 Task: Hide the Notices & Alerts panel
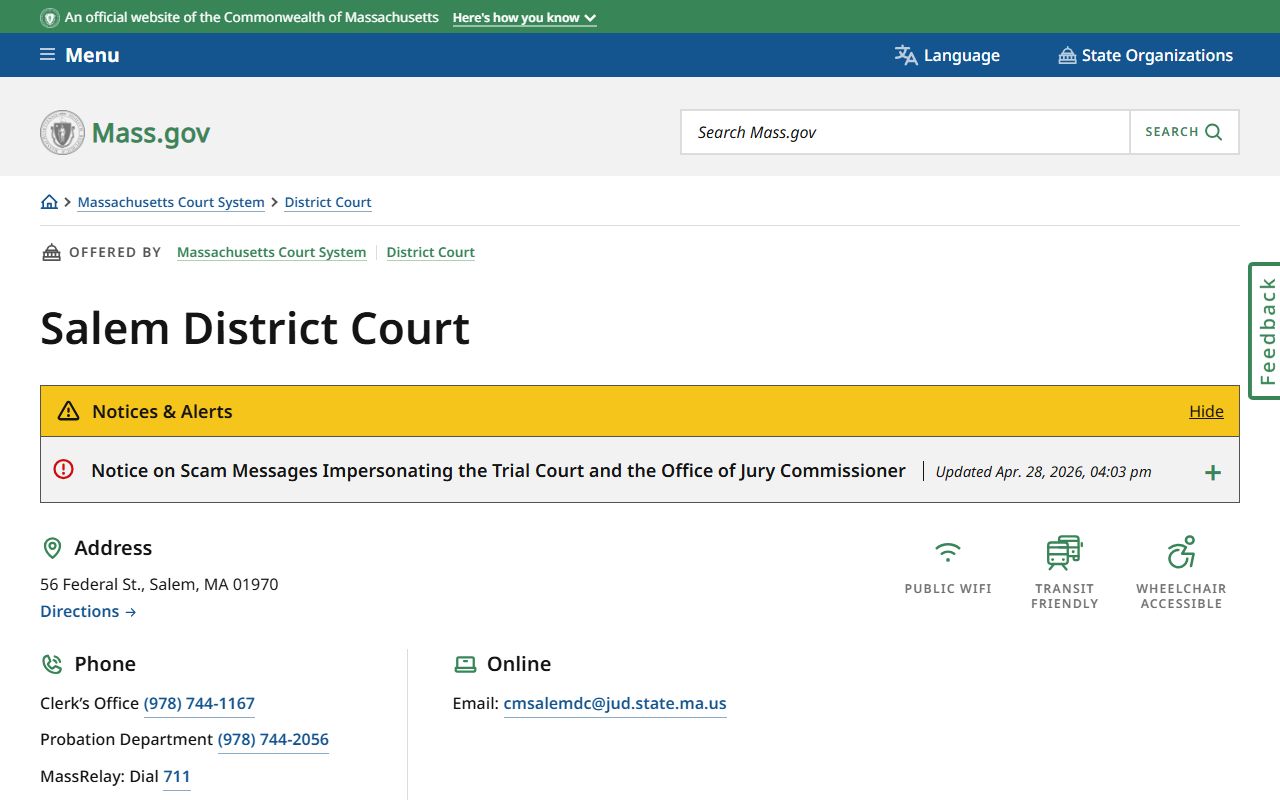click(1206, 411)
